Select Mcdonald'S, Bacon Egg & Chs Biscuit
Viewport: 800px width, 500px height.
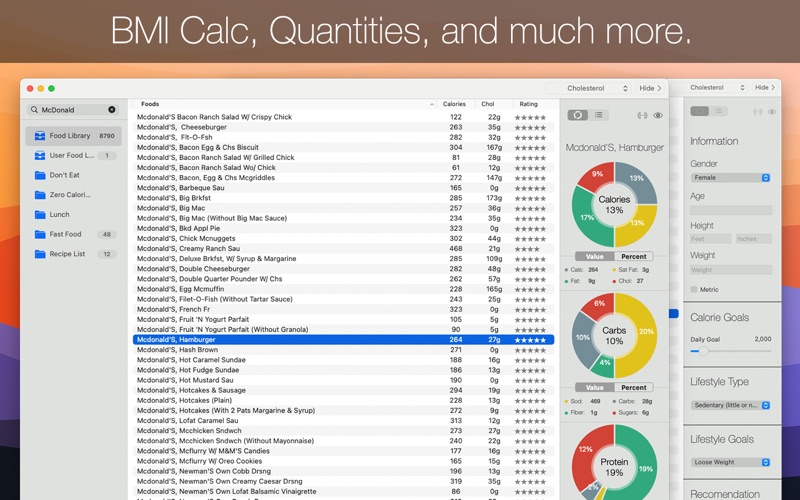pos(343,147)
